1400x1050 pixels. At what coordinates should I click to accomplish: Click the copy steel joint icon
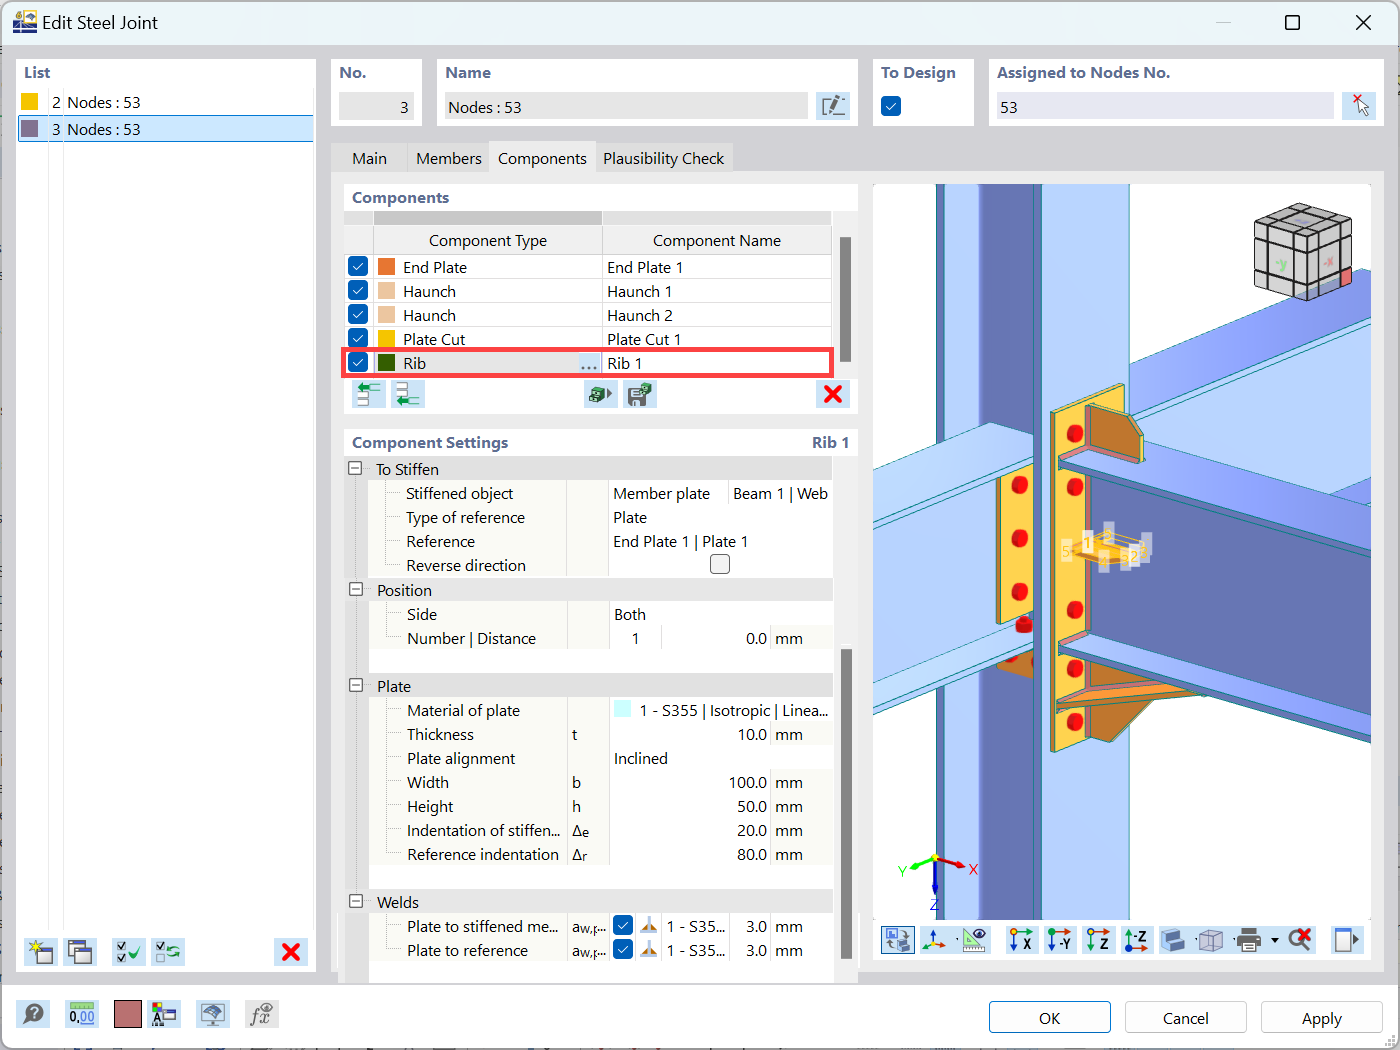(x=80, y=952)
